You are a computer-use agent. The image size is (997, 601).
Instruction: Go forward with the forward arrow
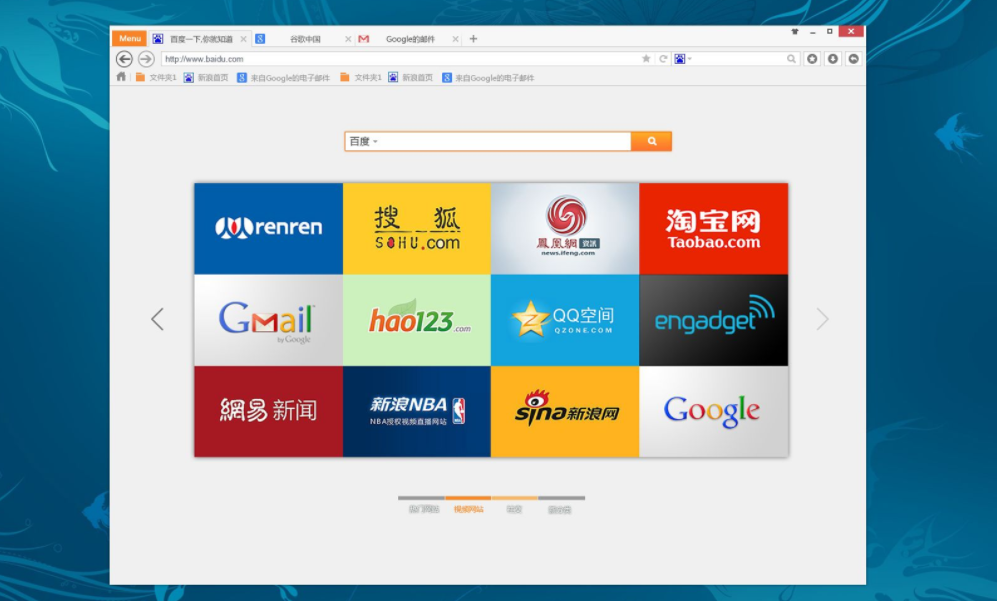point(146,59)
